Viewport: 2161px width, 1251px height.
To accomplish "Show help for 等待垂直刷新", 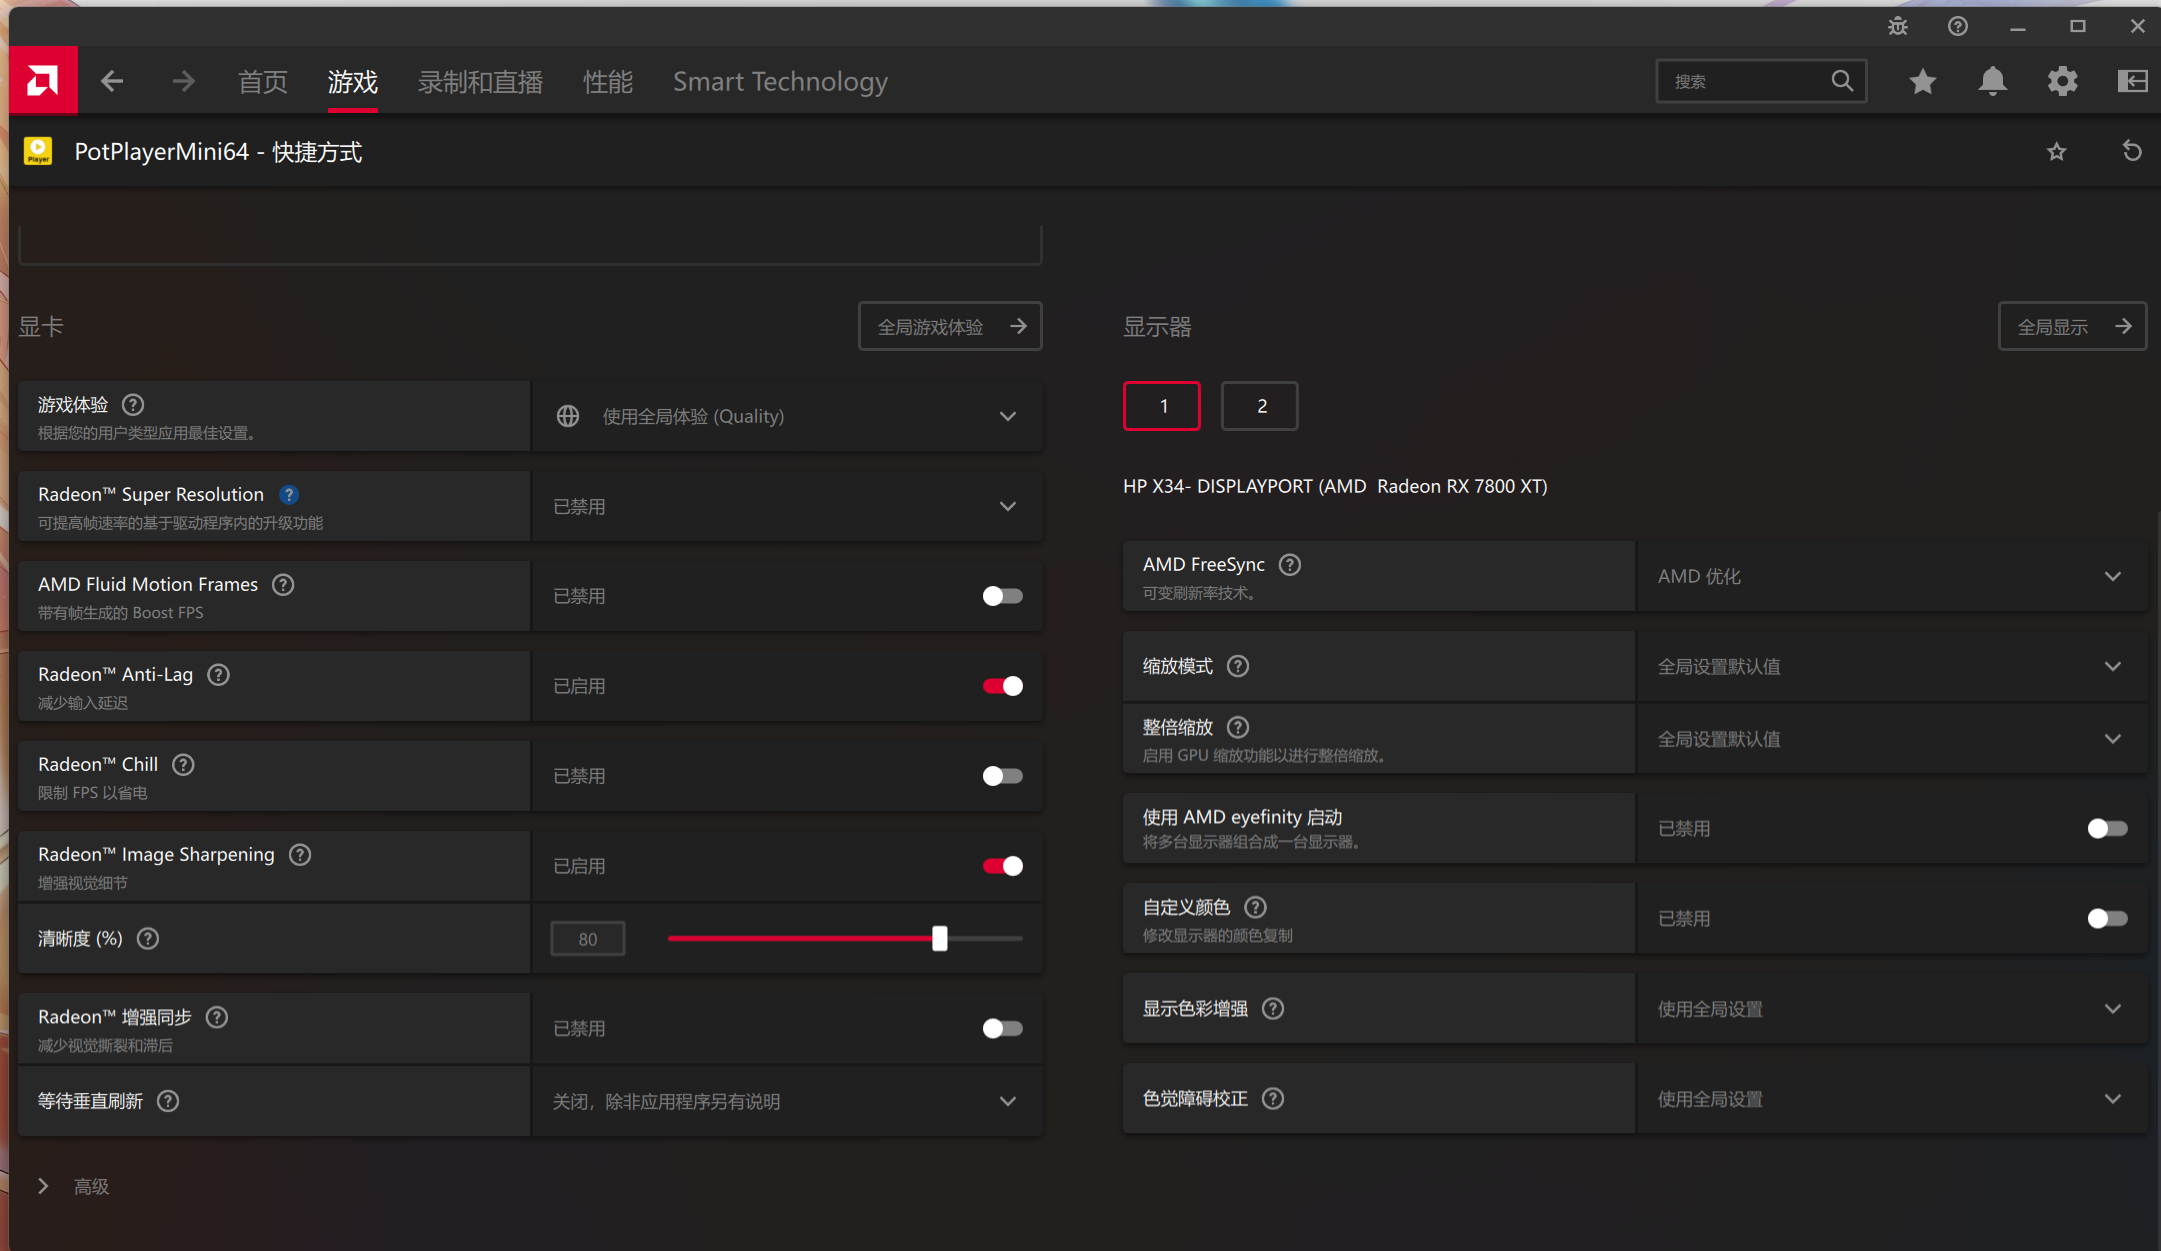I will coord(168,1101).
